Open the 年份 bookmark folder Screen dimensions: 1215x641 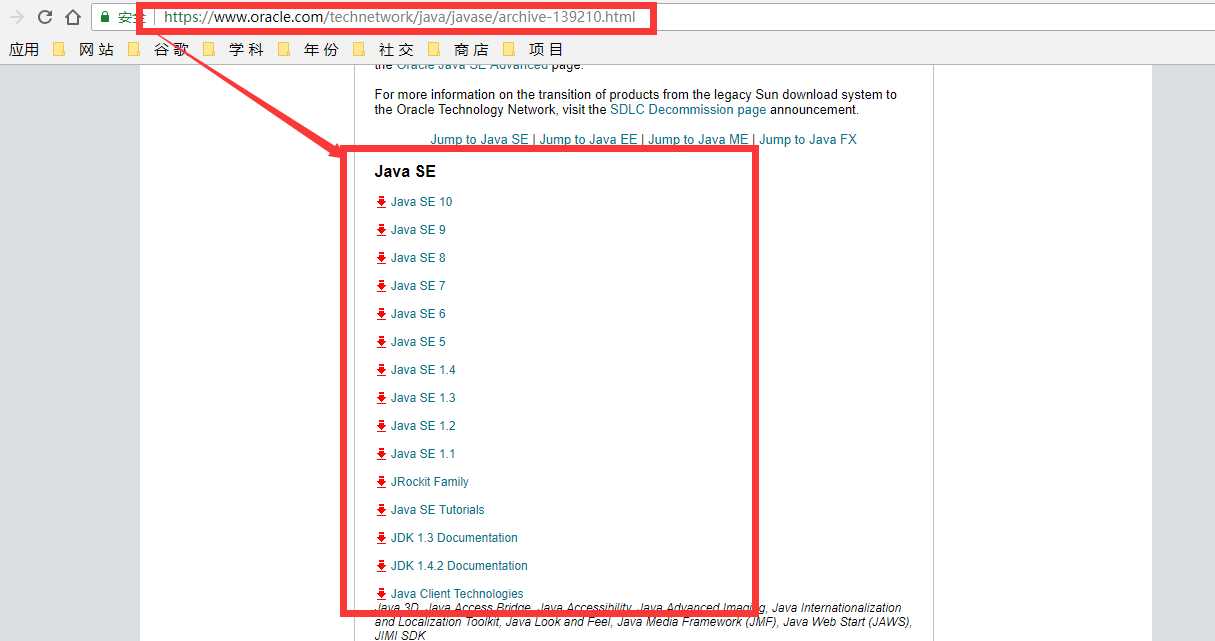pyautogui.click(x=309, y=49)
